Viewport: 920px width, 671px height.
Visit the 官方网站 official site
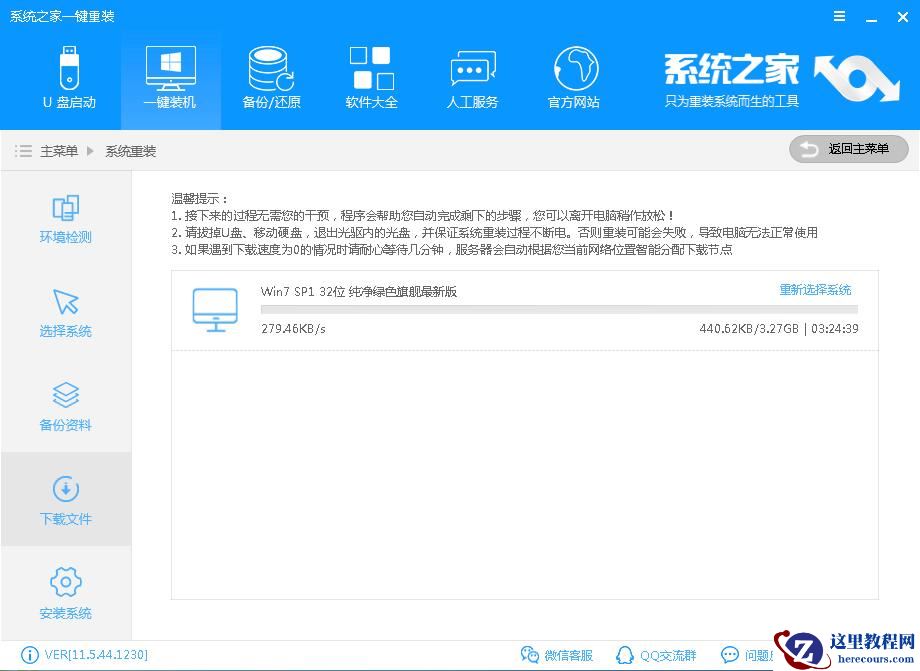point(572,78)
